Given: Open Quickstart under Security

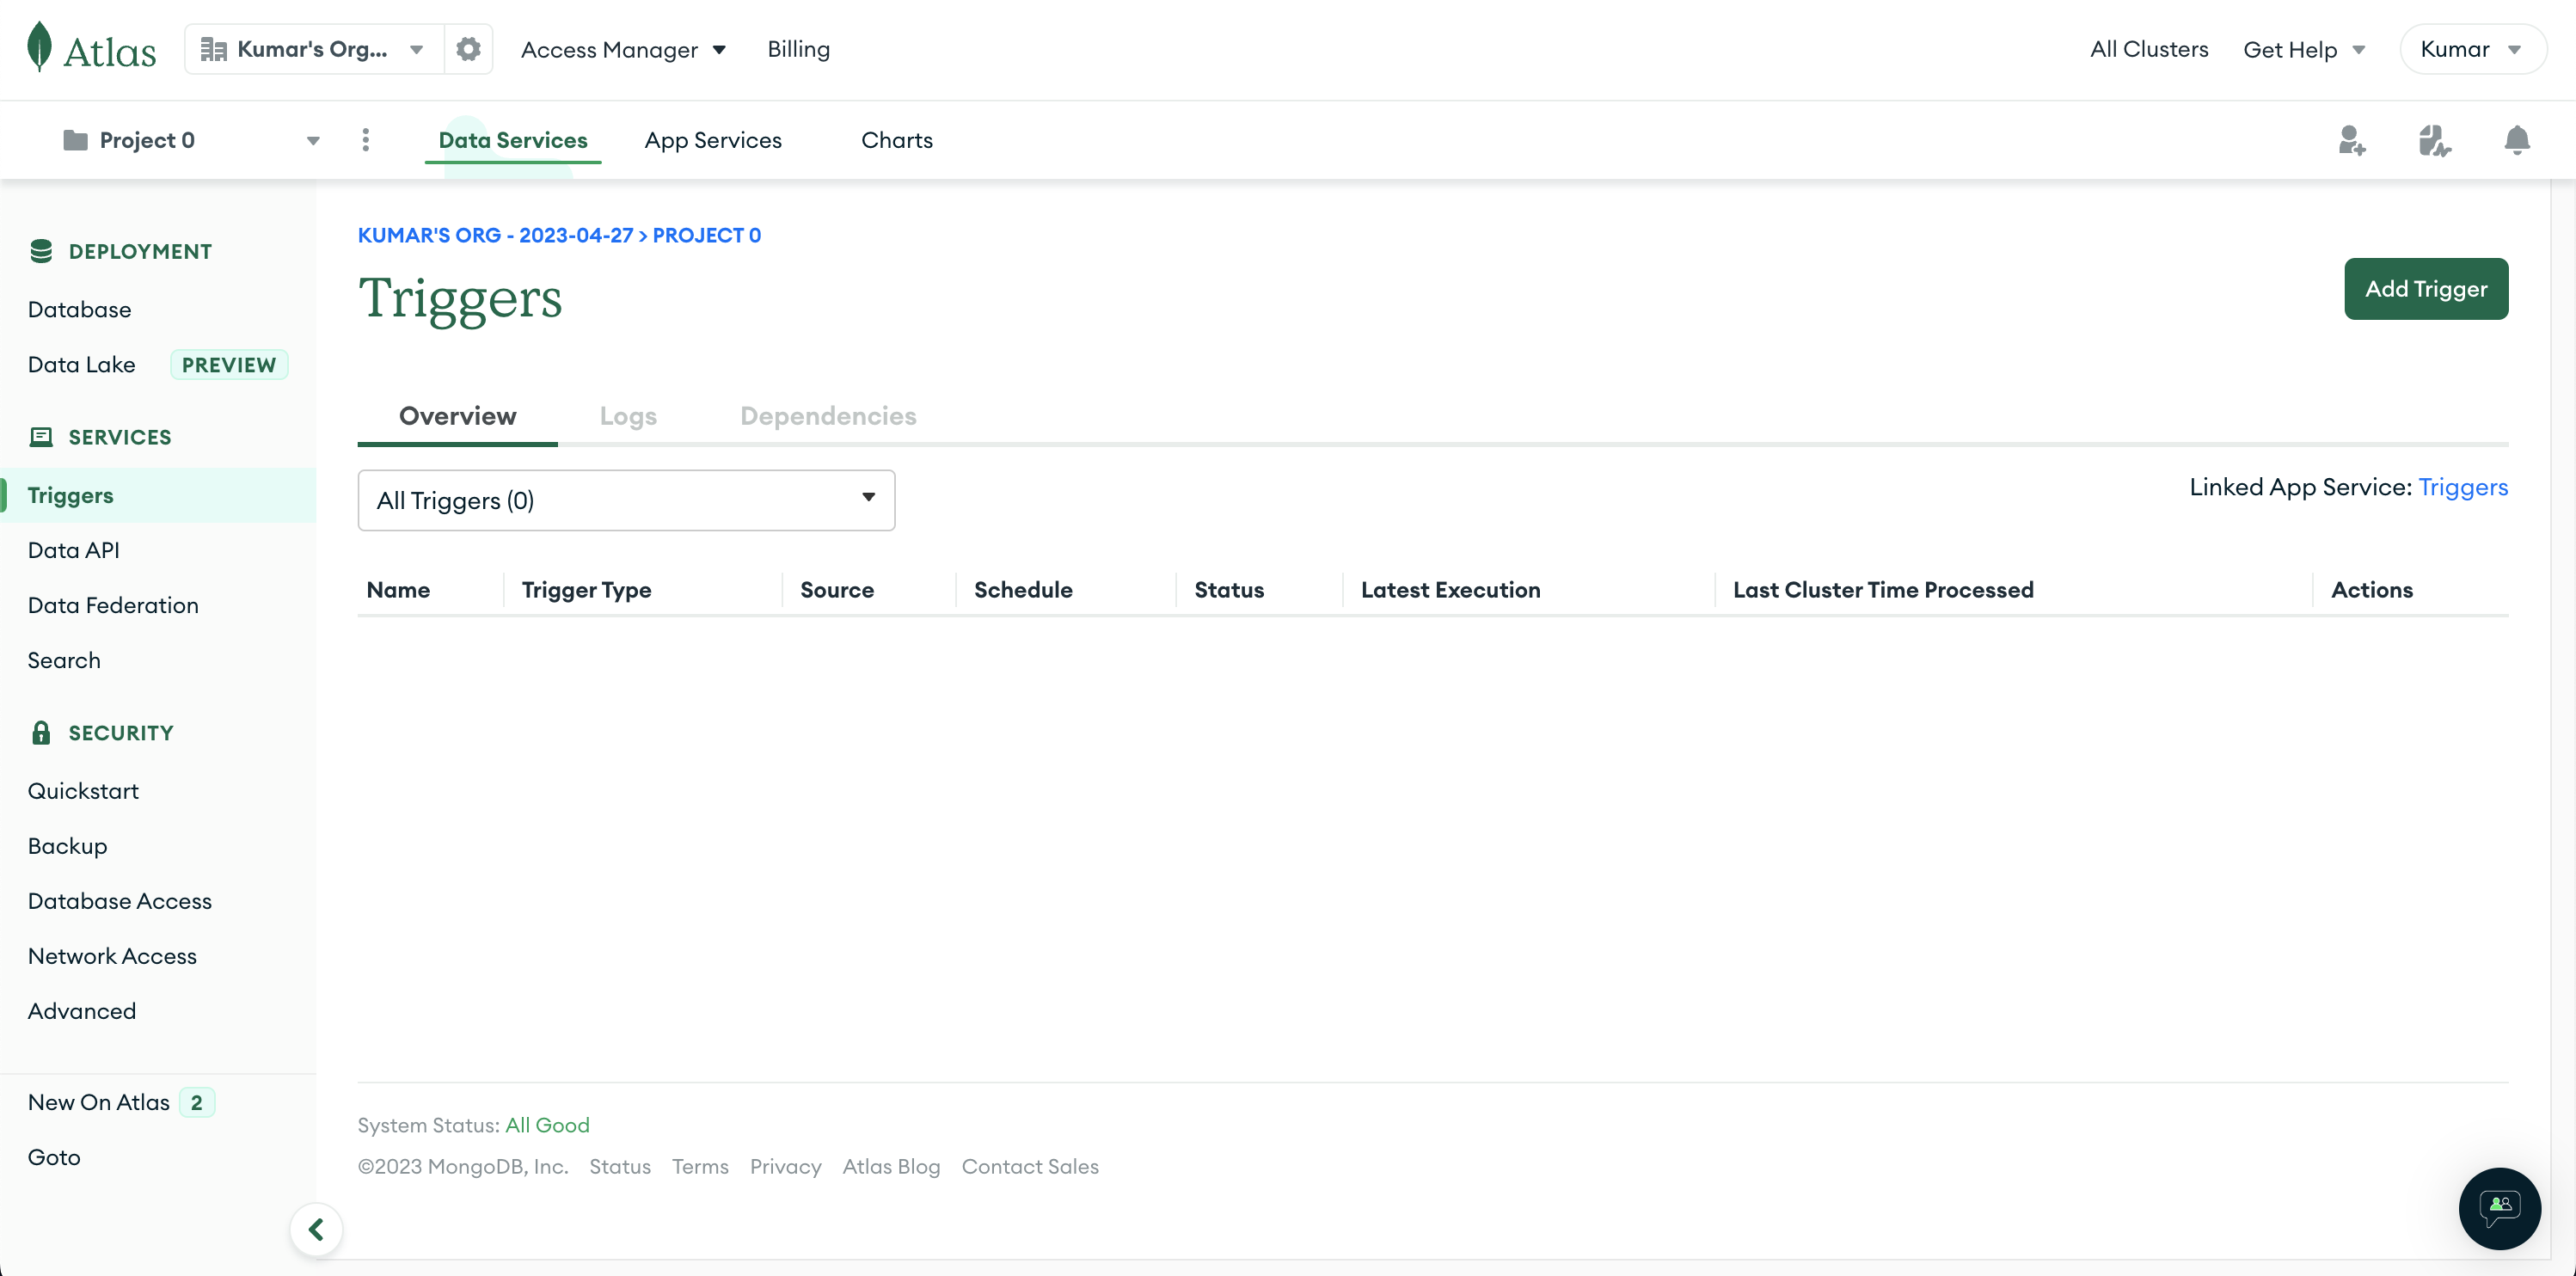Looking at the screenshot, I should coord(83,791).
